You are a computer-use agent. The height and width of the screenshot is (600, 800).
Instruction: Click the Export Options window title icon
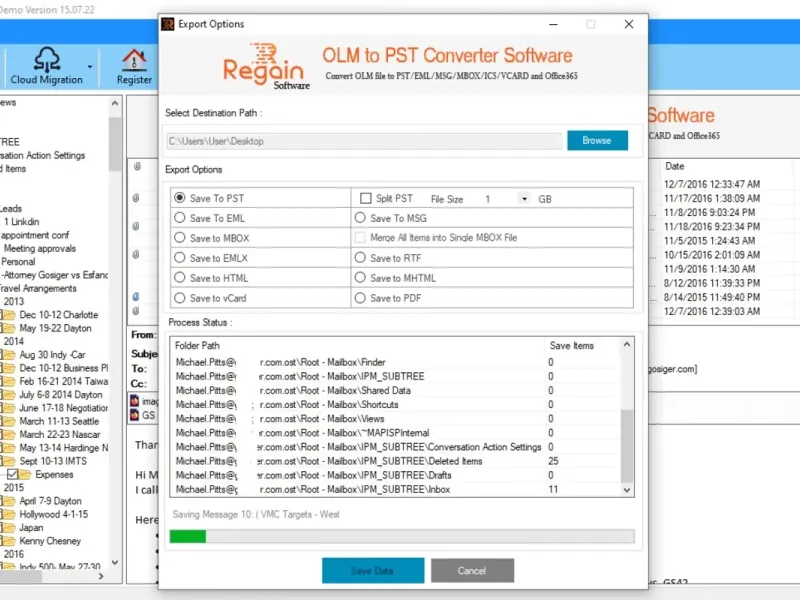tap(167, 24)
